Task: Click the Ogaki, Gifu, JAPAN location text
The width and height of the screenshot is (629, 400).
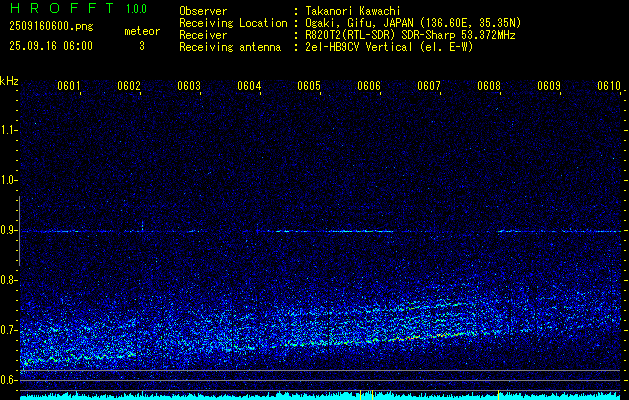Action: coord(413,23)
